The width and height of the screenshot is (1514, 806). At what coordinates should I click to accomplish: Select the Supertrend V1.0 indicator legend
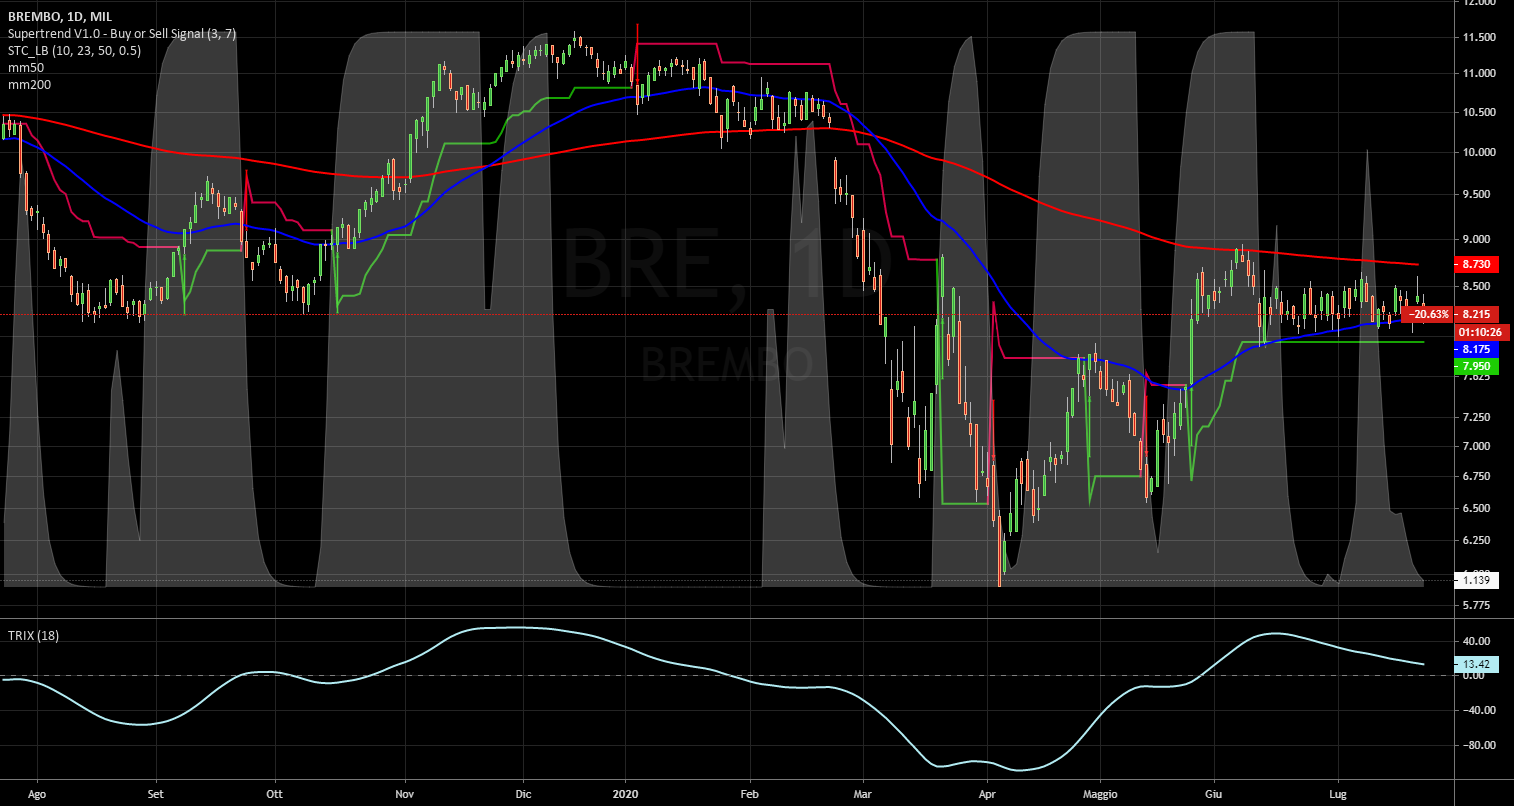point(122,33)
